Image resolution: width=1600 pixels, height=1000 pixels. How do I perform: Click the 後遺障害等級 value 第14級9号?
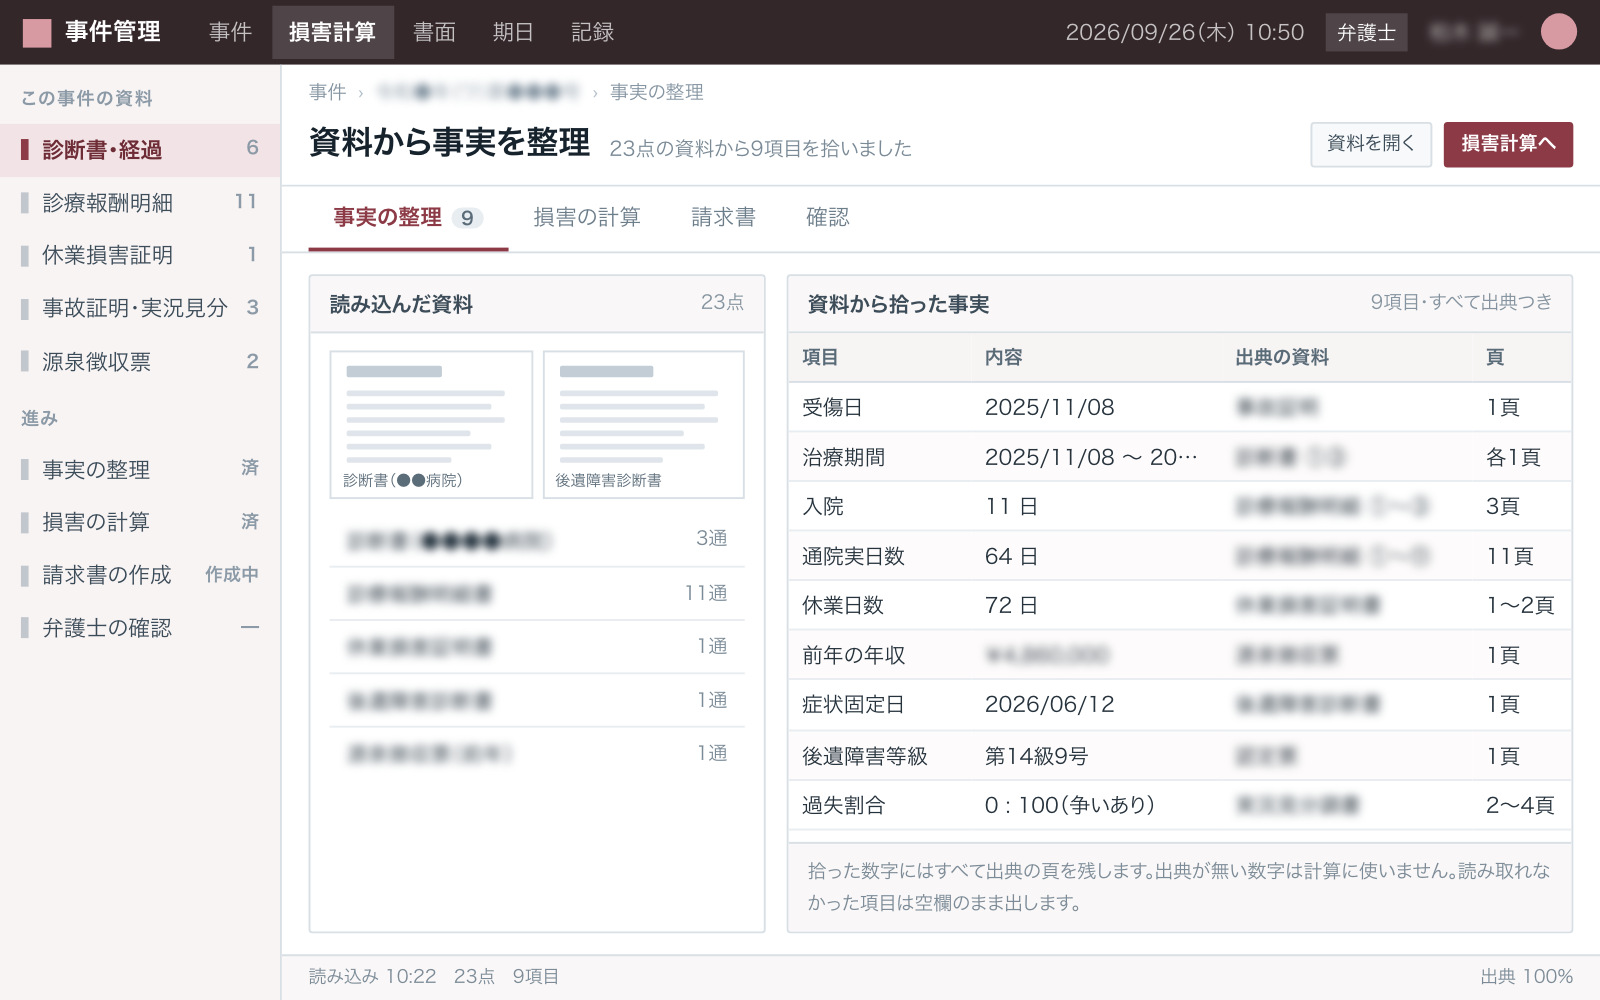point(1036,756)
